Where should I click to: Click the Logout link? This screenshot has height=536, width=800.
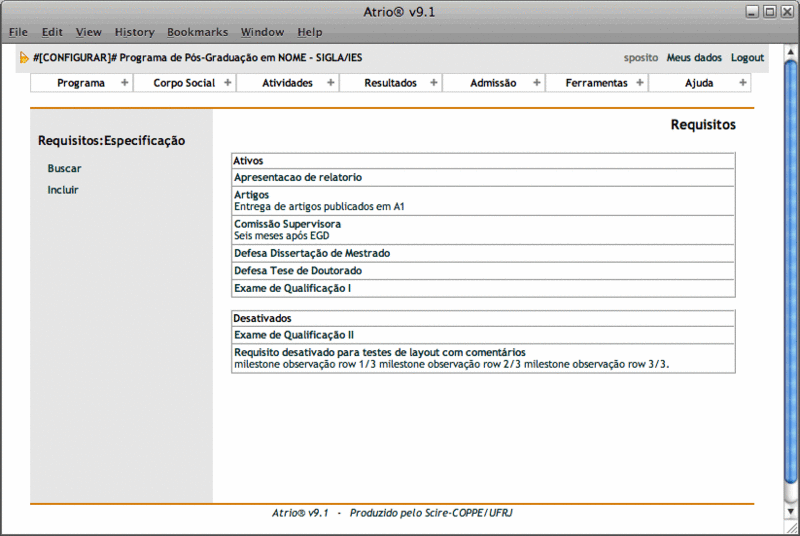747,58
